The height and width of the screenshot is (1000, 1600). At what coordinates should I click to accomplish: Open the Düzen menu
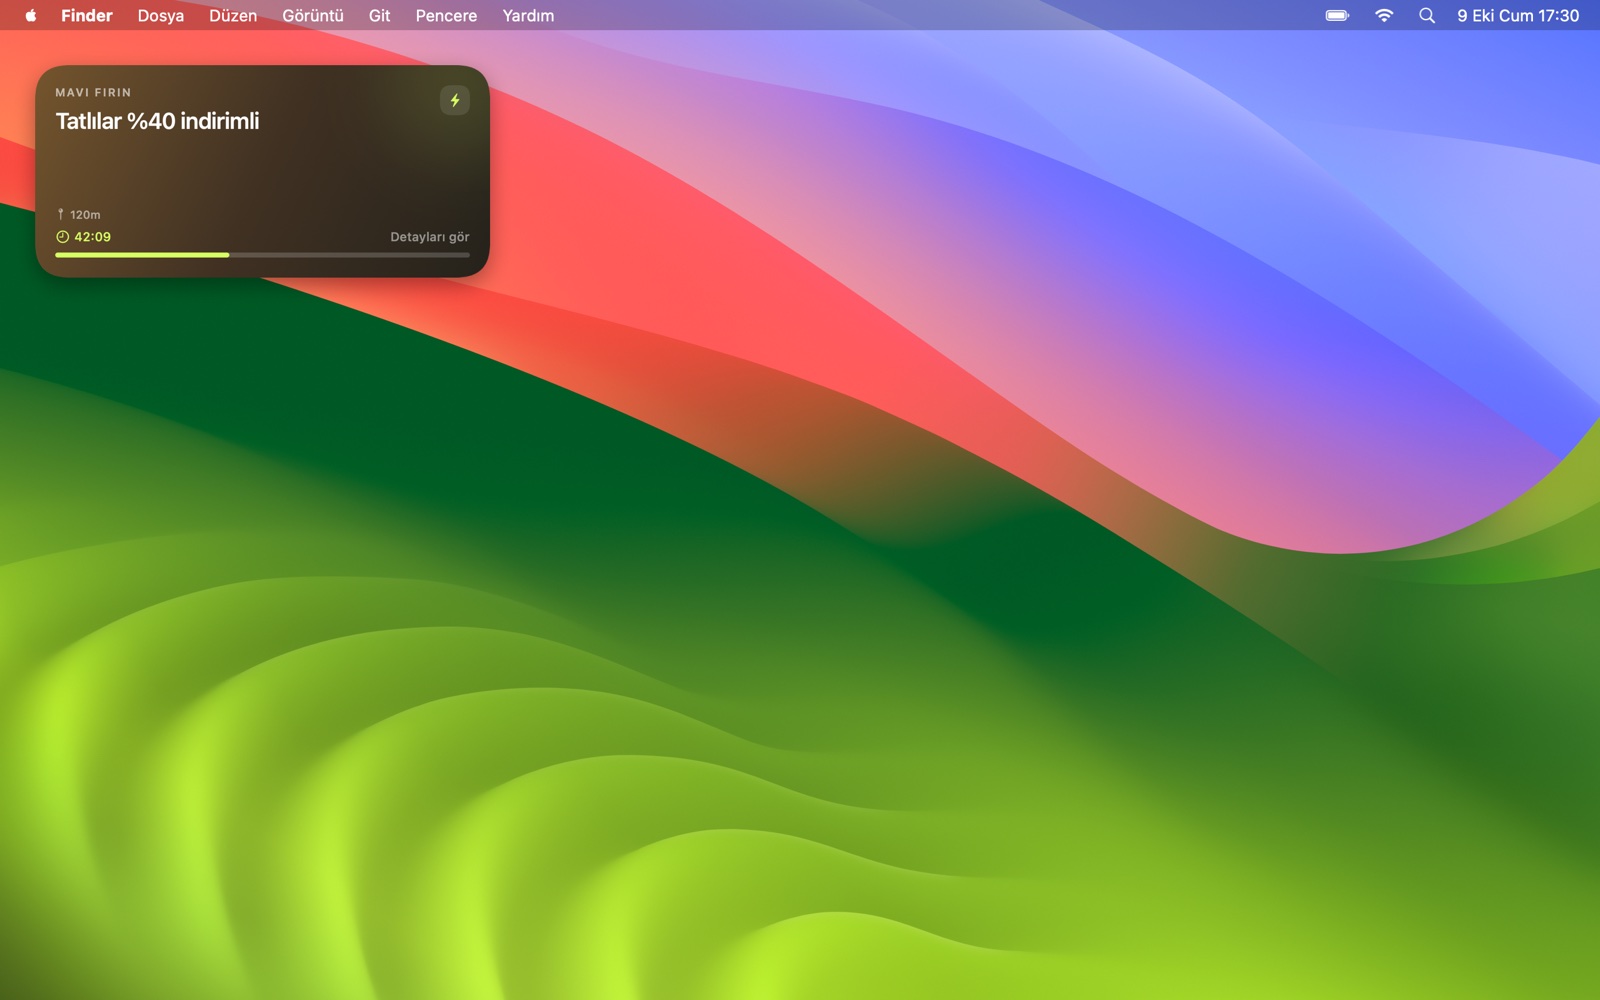point(233,15)
